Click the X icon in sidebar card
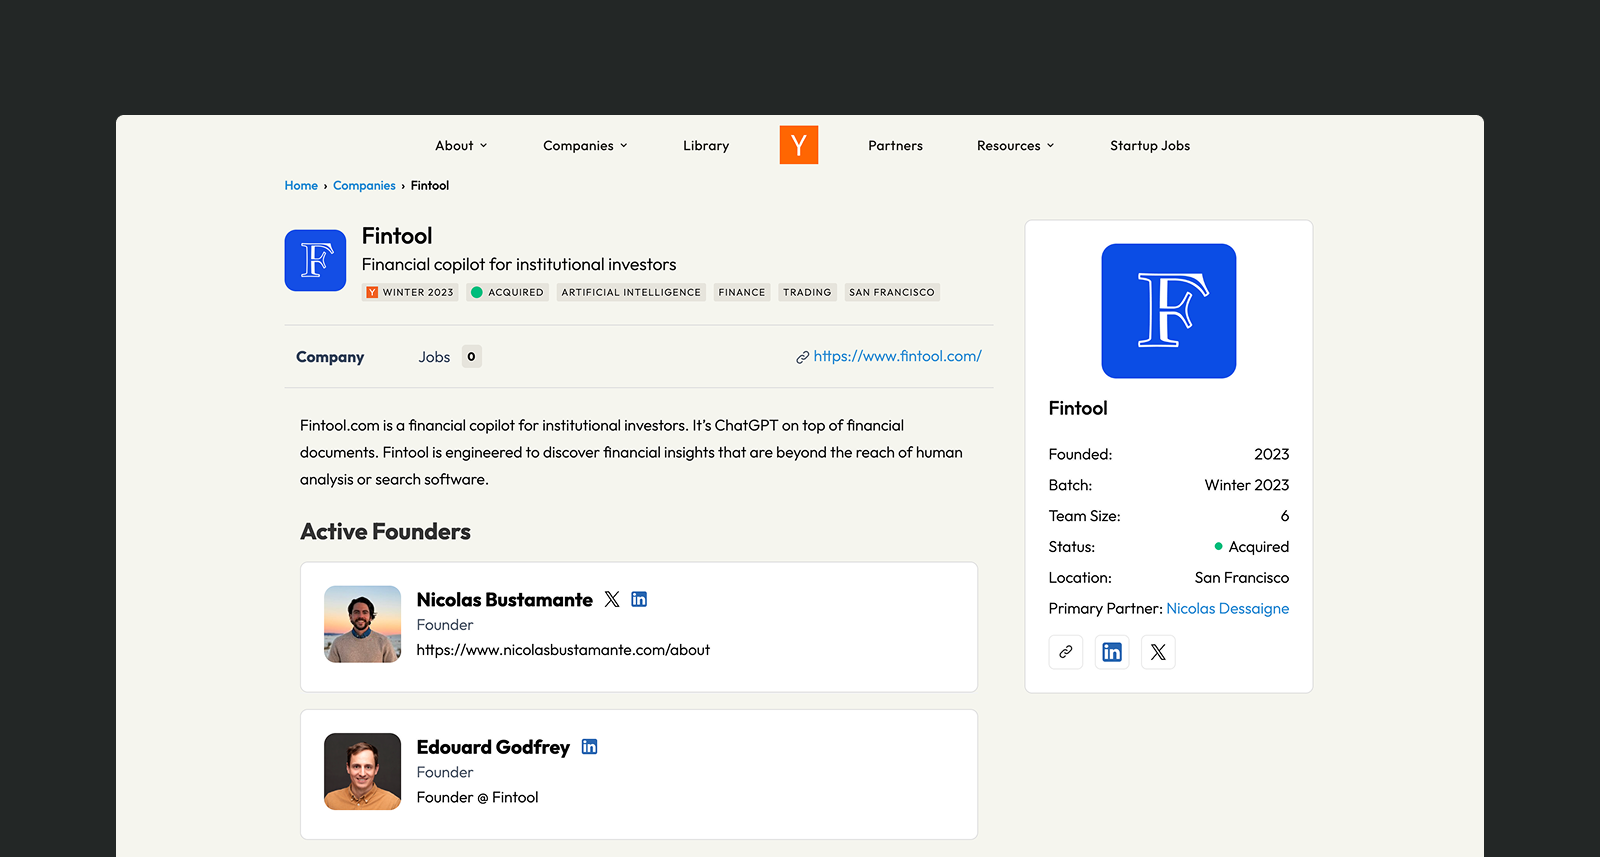The height and width of the screenshot is (857, 1600). click(1158, 652)
